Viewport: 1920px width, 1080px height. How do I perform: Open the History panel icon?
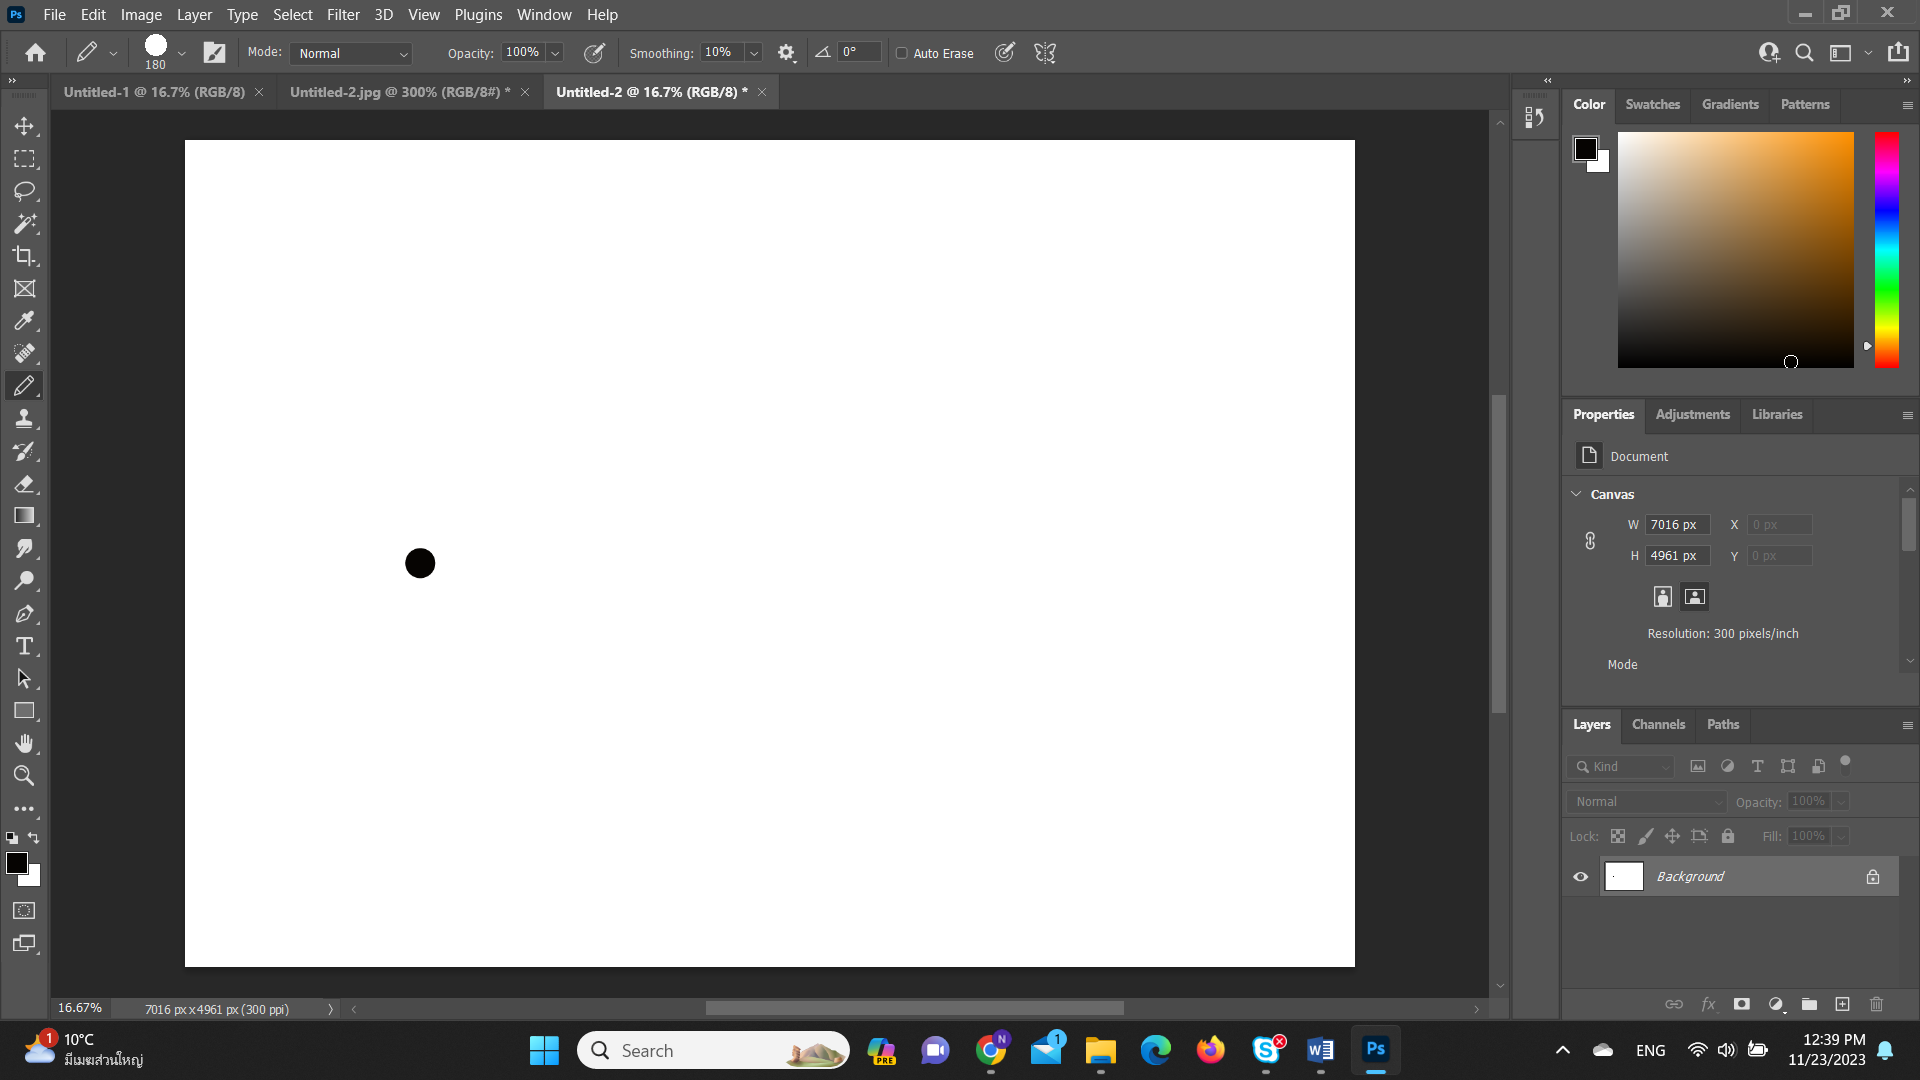point(1535,118)
